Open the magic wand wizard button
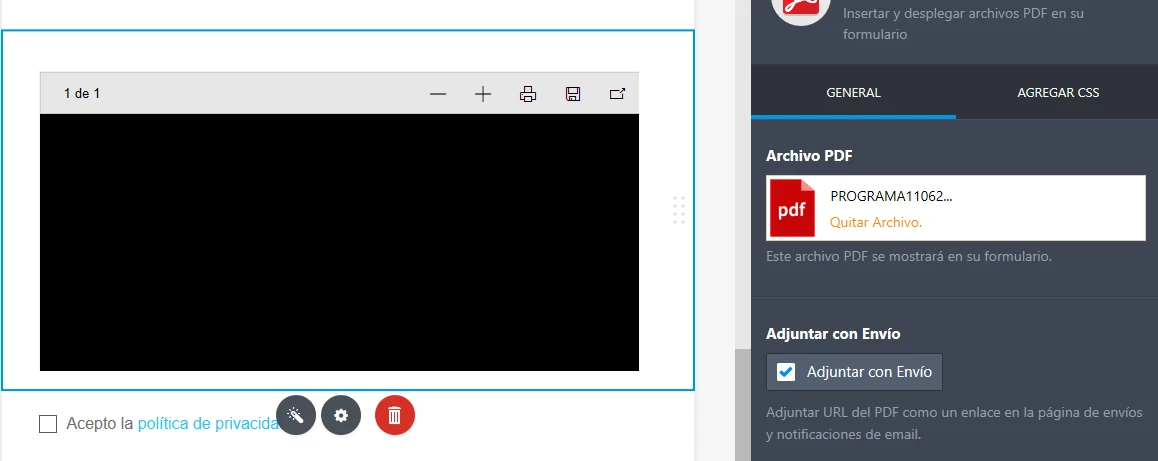This screenshot has height=461, width=1158. click(296, 415)
